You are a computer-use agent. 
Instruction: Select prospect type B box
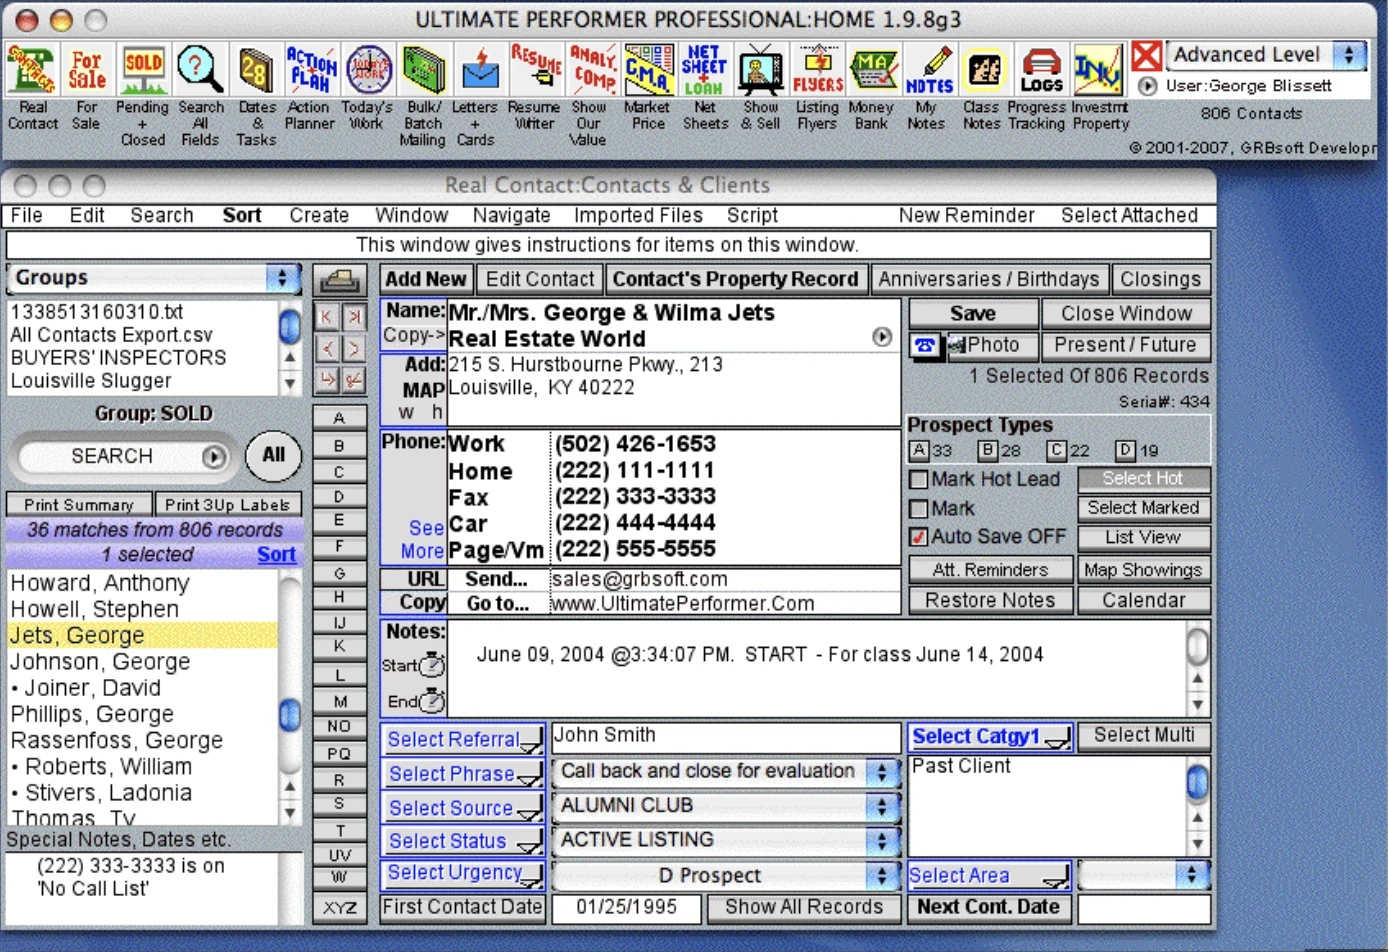[x=988, y=451]
